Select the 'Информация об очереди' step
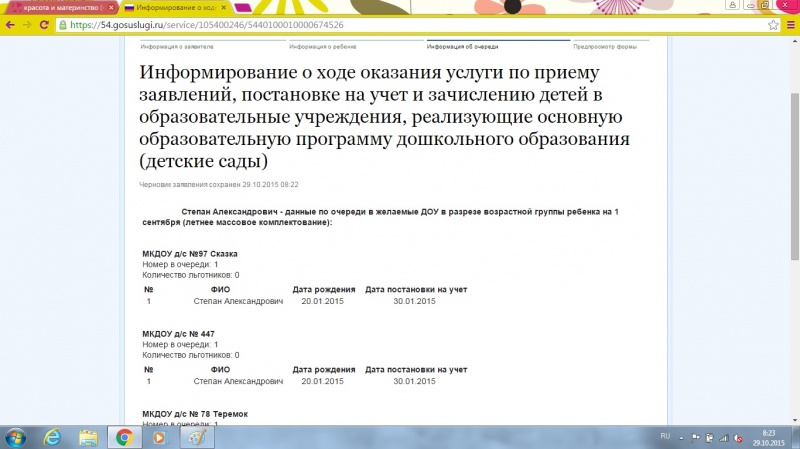The image size is (800, 449). 462,46
